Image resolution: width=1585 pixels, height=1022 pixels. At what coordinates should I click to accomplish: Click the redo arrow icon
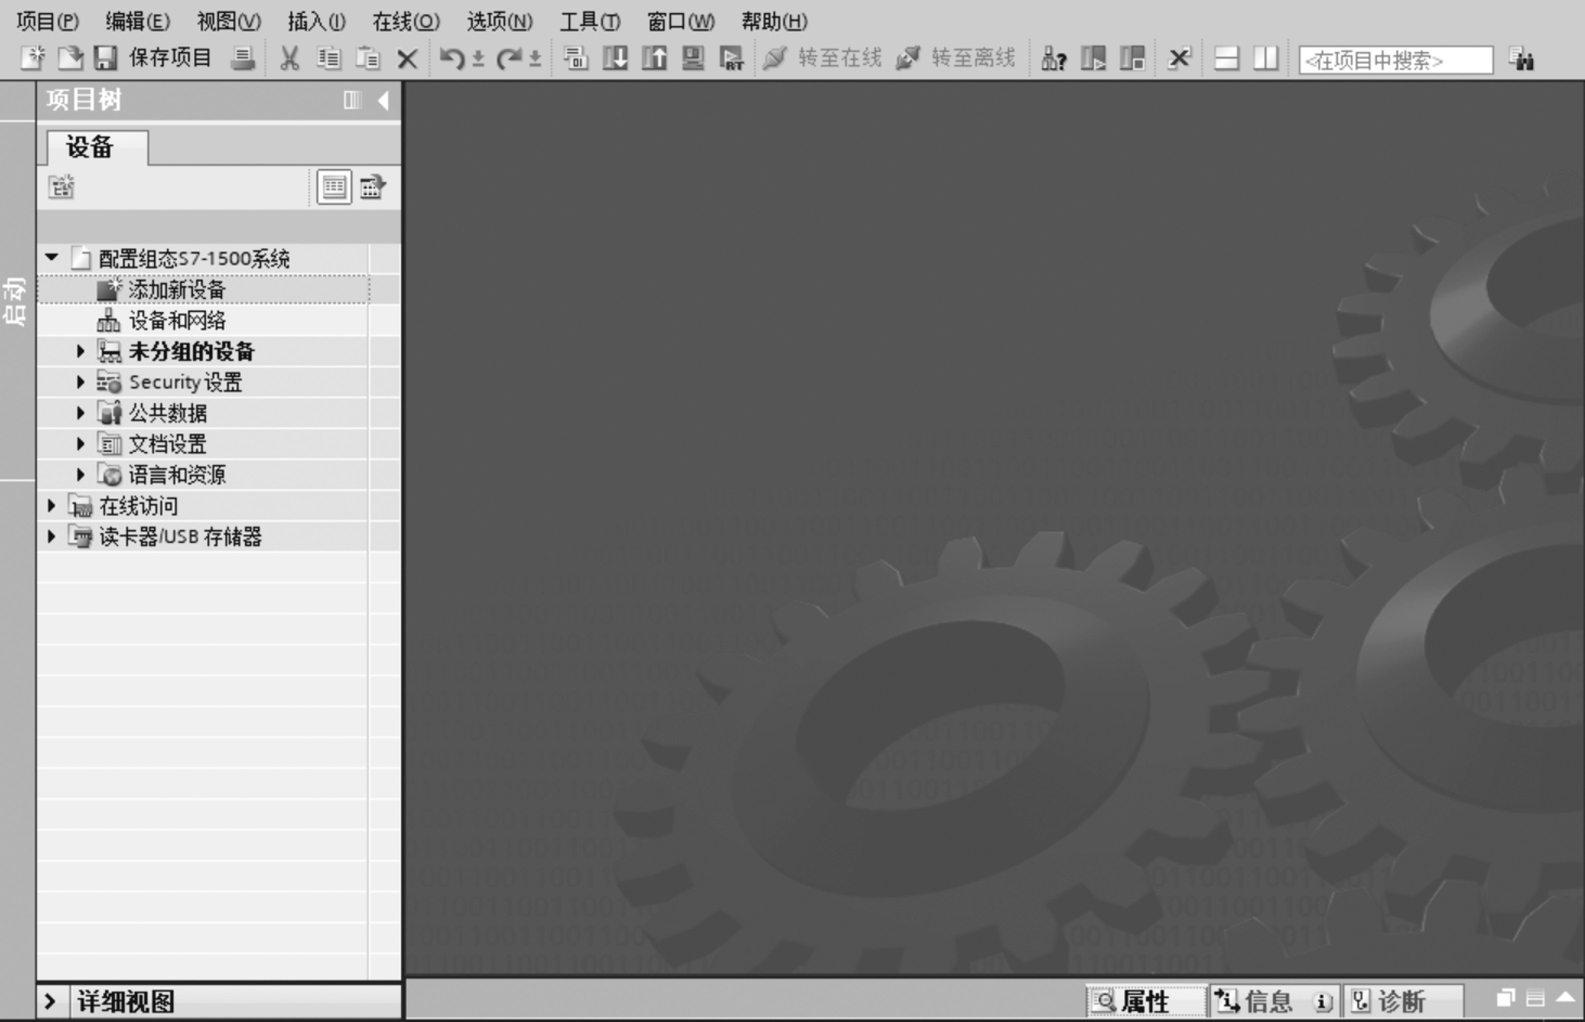509,58
